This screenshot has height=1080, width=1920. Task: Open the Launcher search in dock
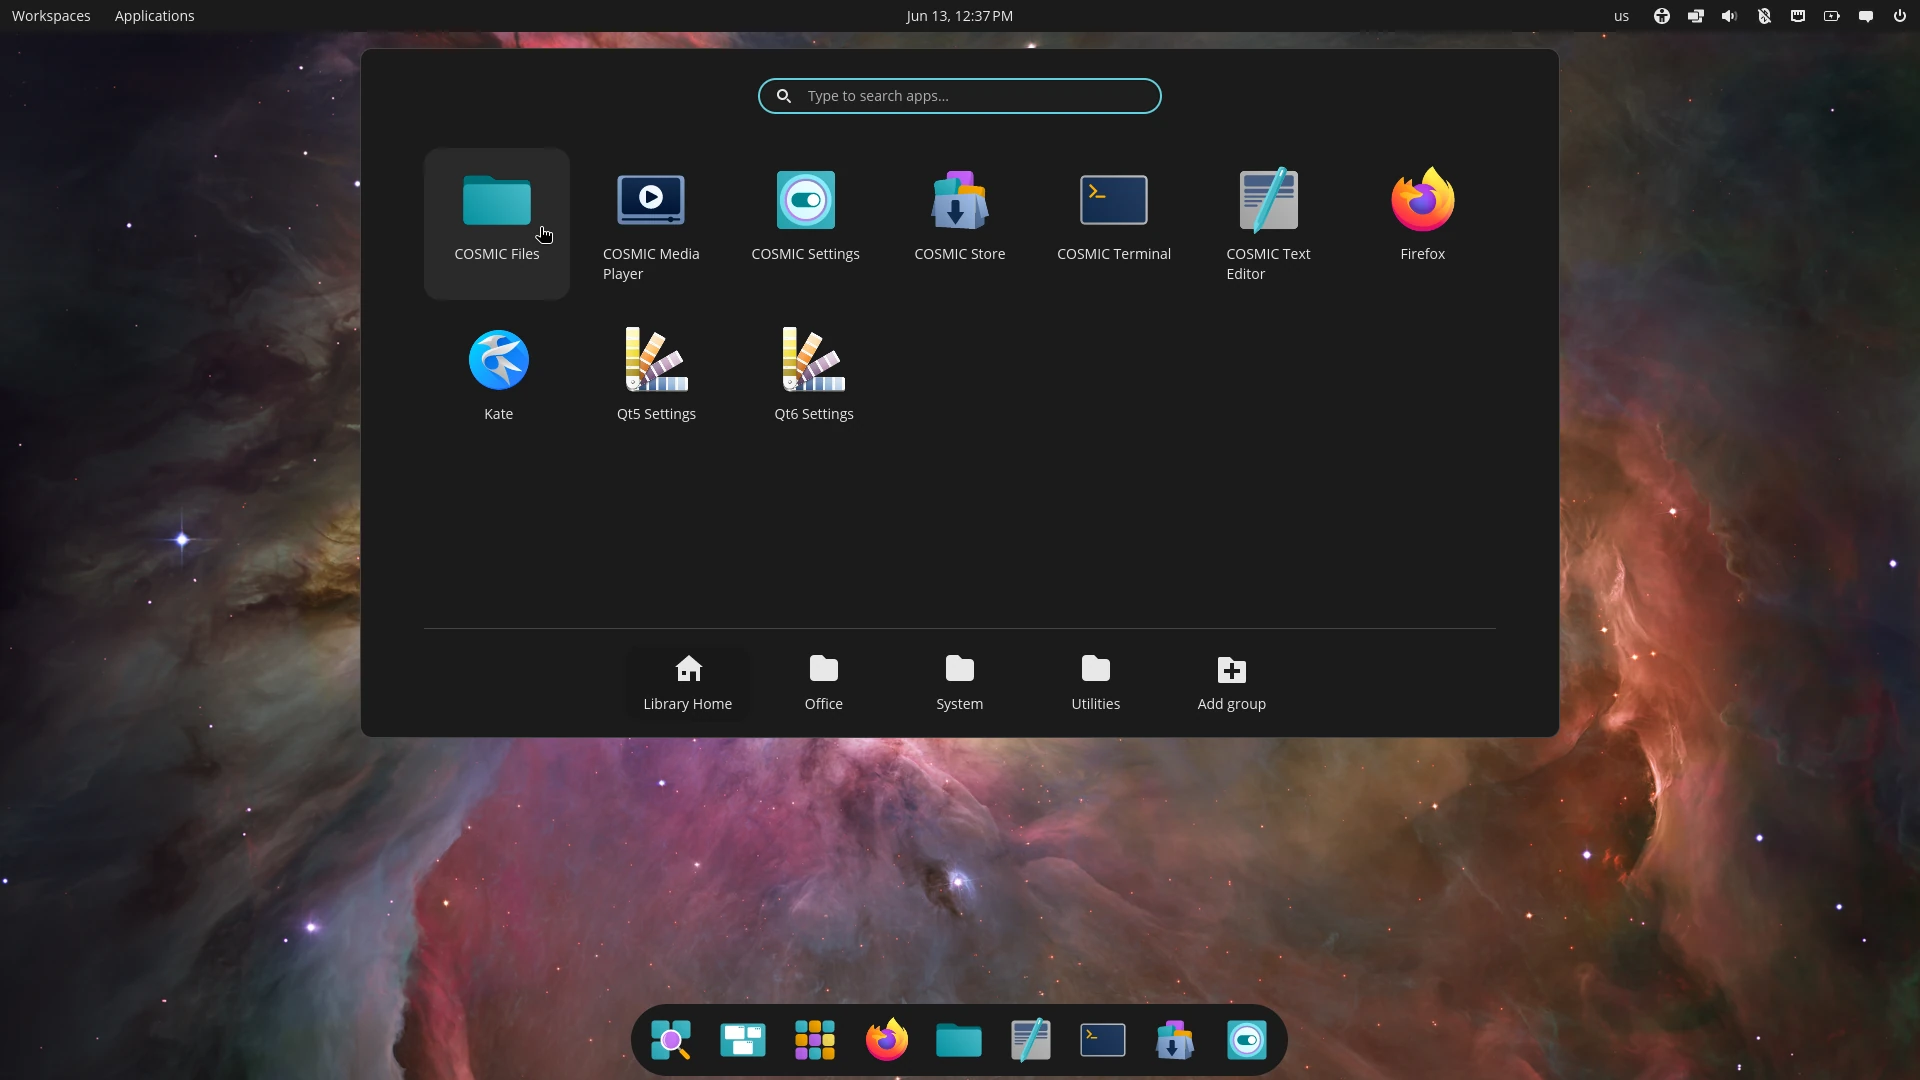coord(671,1040)
